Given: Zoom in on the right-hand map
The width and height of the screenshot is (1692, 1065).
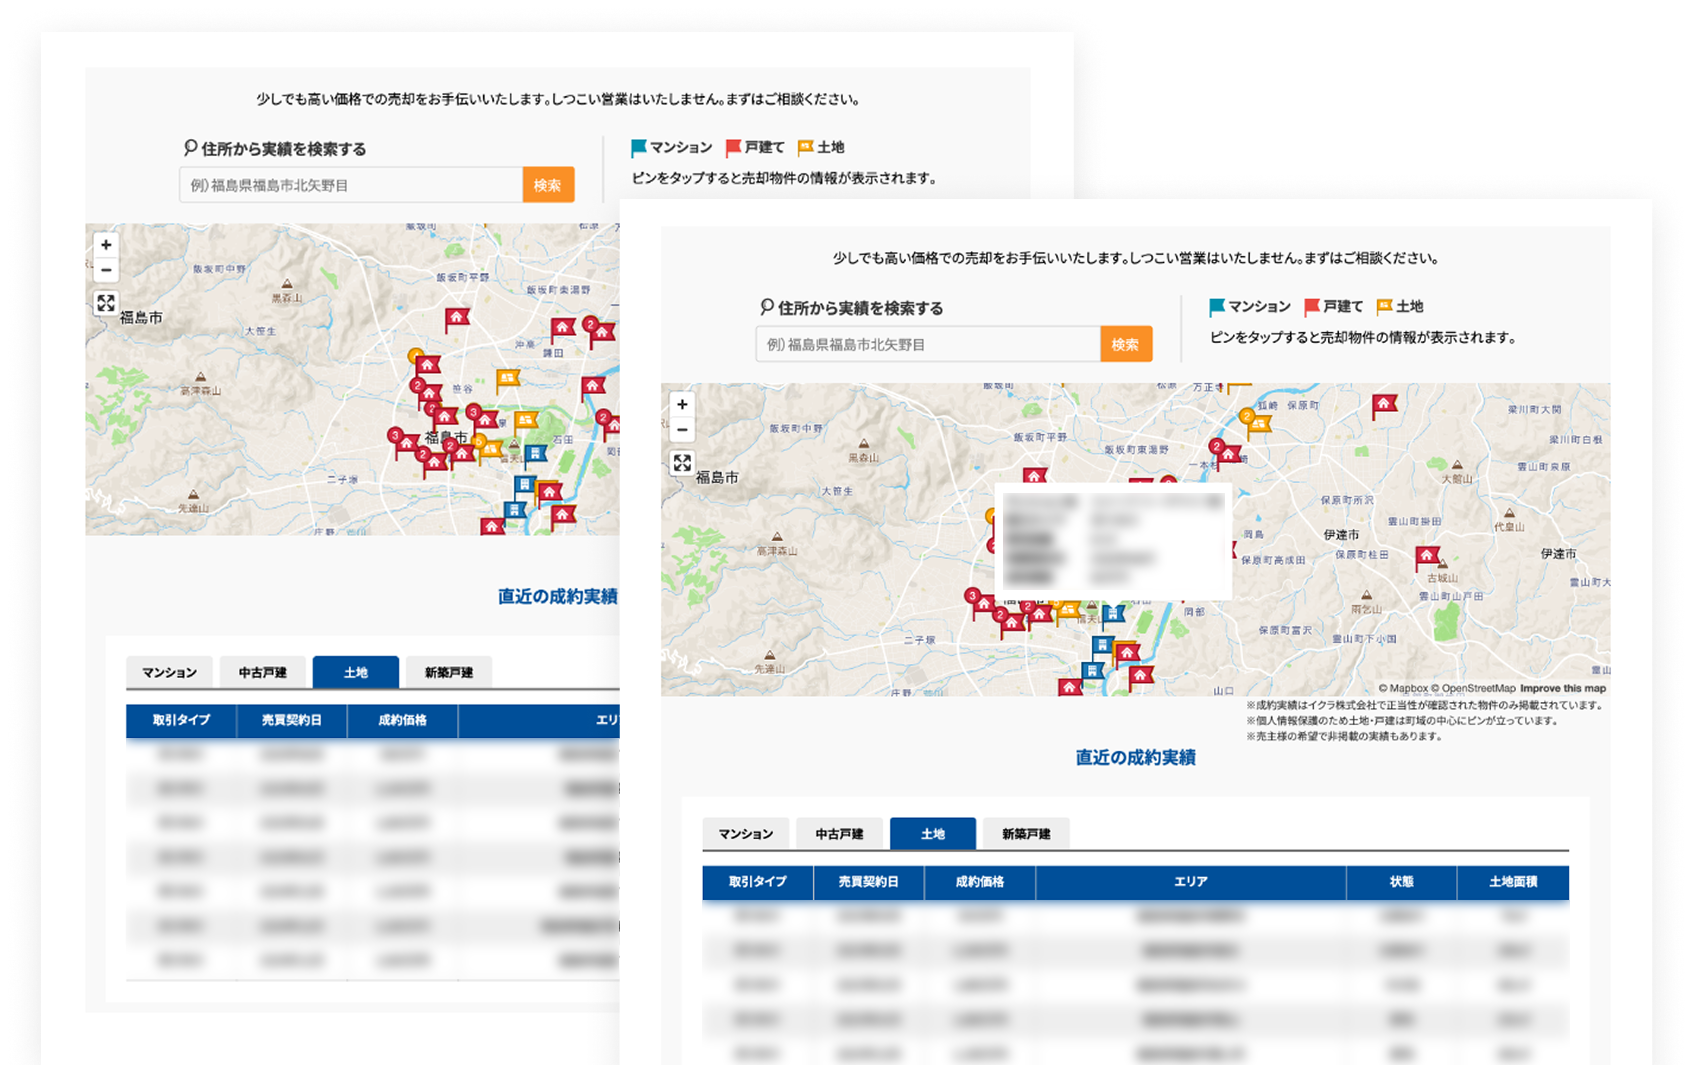Looking at the screenshot, I should click(682, 405).
